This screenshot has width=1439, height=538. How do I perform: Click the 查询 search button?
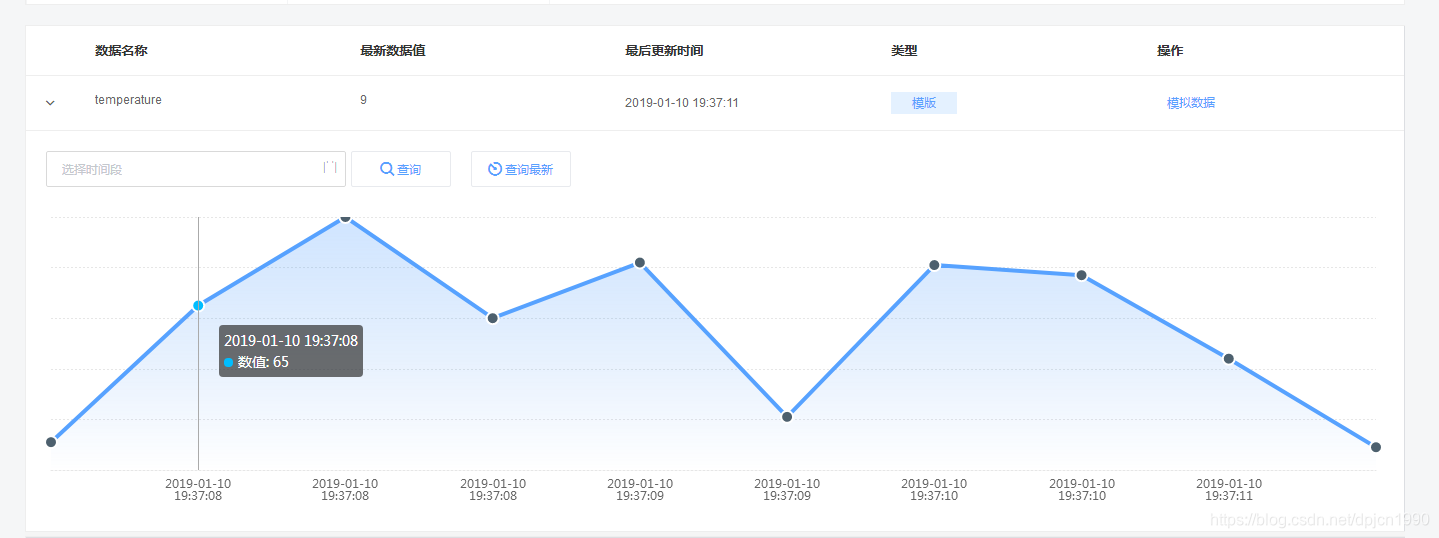tap(401, 169)
